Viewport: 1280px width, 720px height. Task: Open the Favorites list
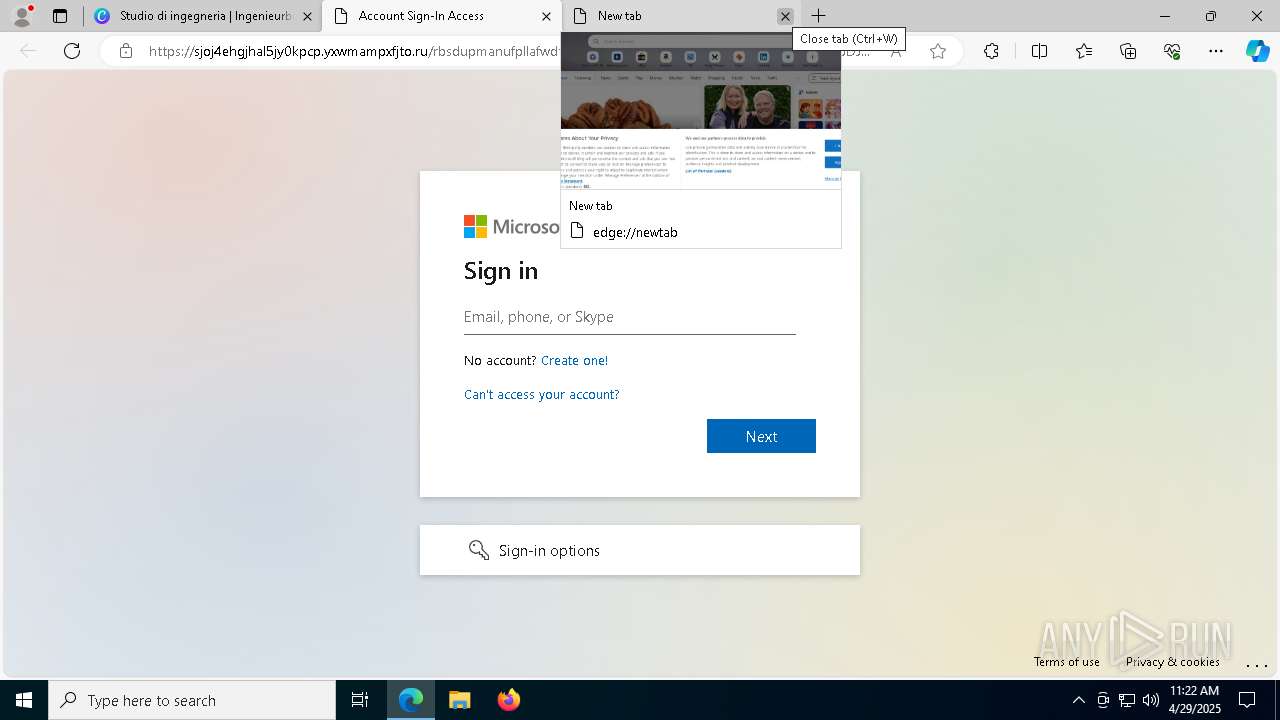[1084, 51]
